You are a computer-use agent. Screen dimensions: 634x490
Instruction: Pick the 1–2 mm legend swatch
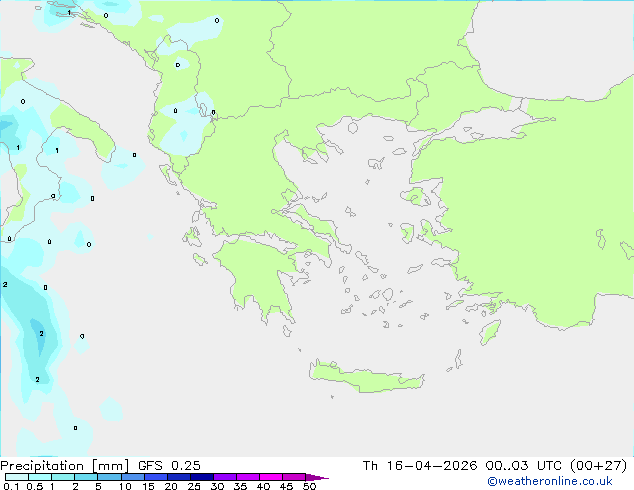coord(63,477)
